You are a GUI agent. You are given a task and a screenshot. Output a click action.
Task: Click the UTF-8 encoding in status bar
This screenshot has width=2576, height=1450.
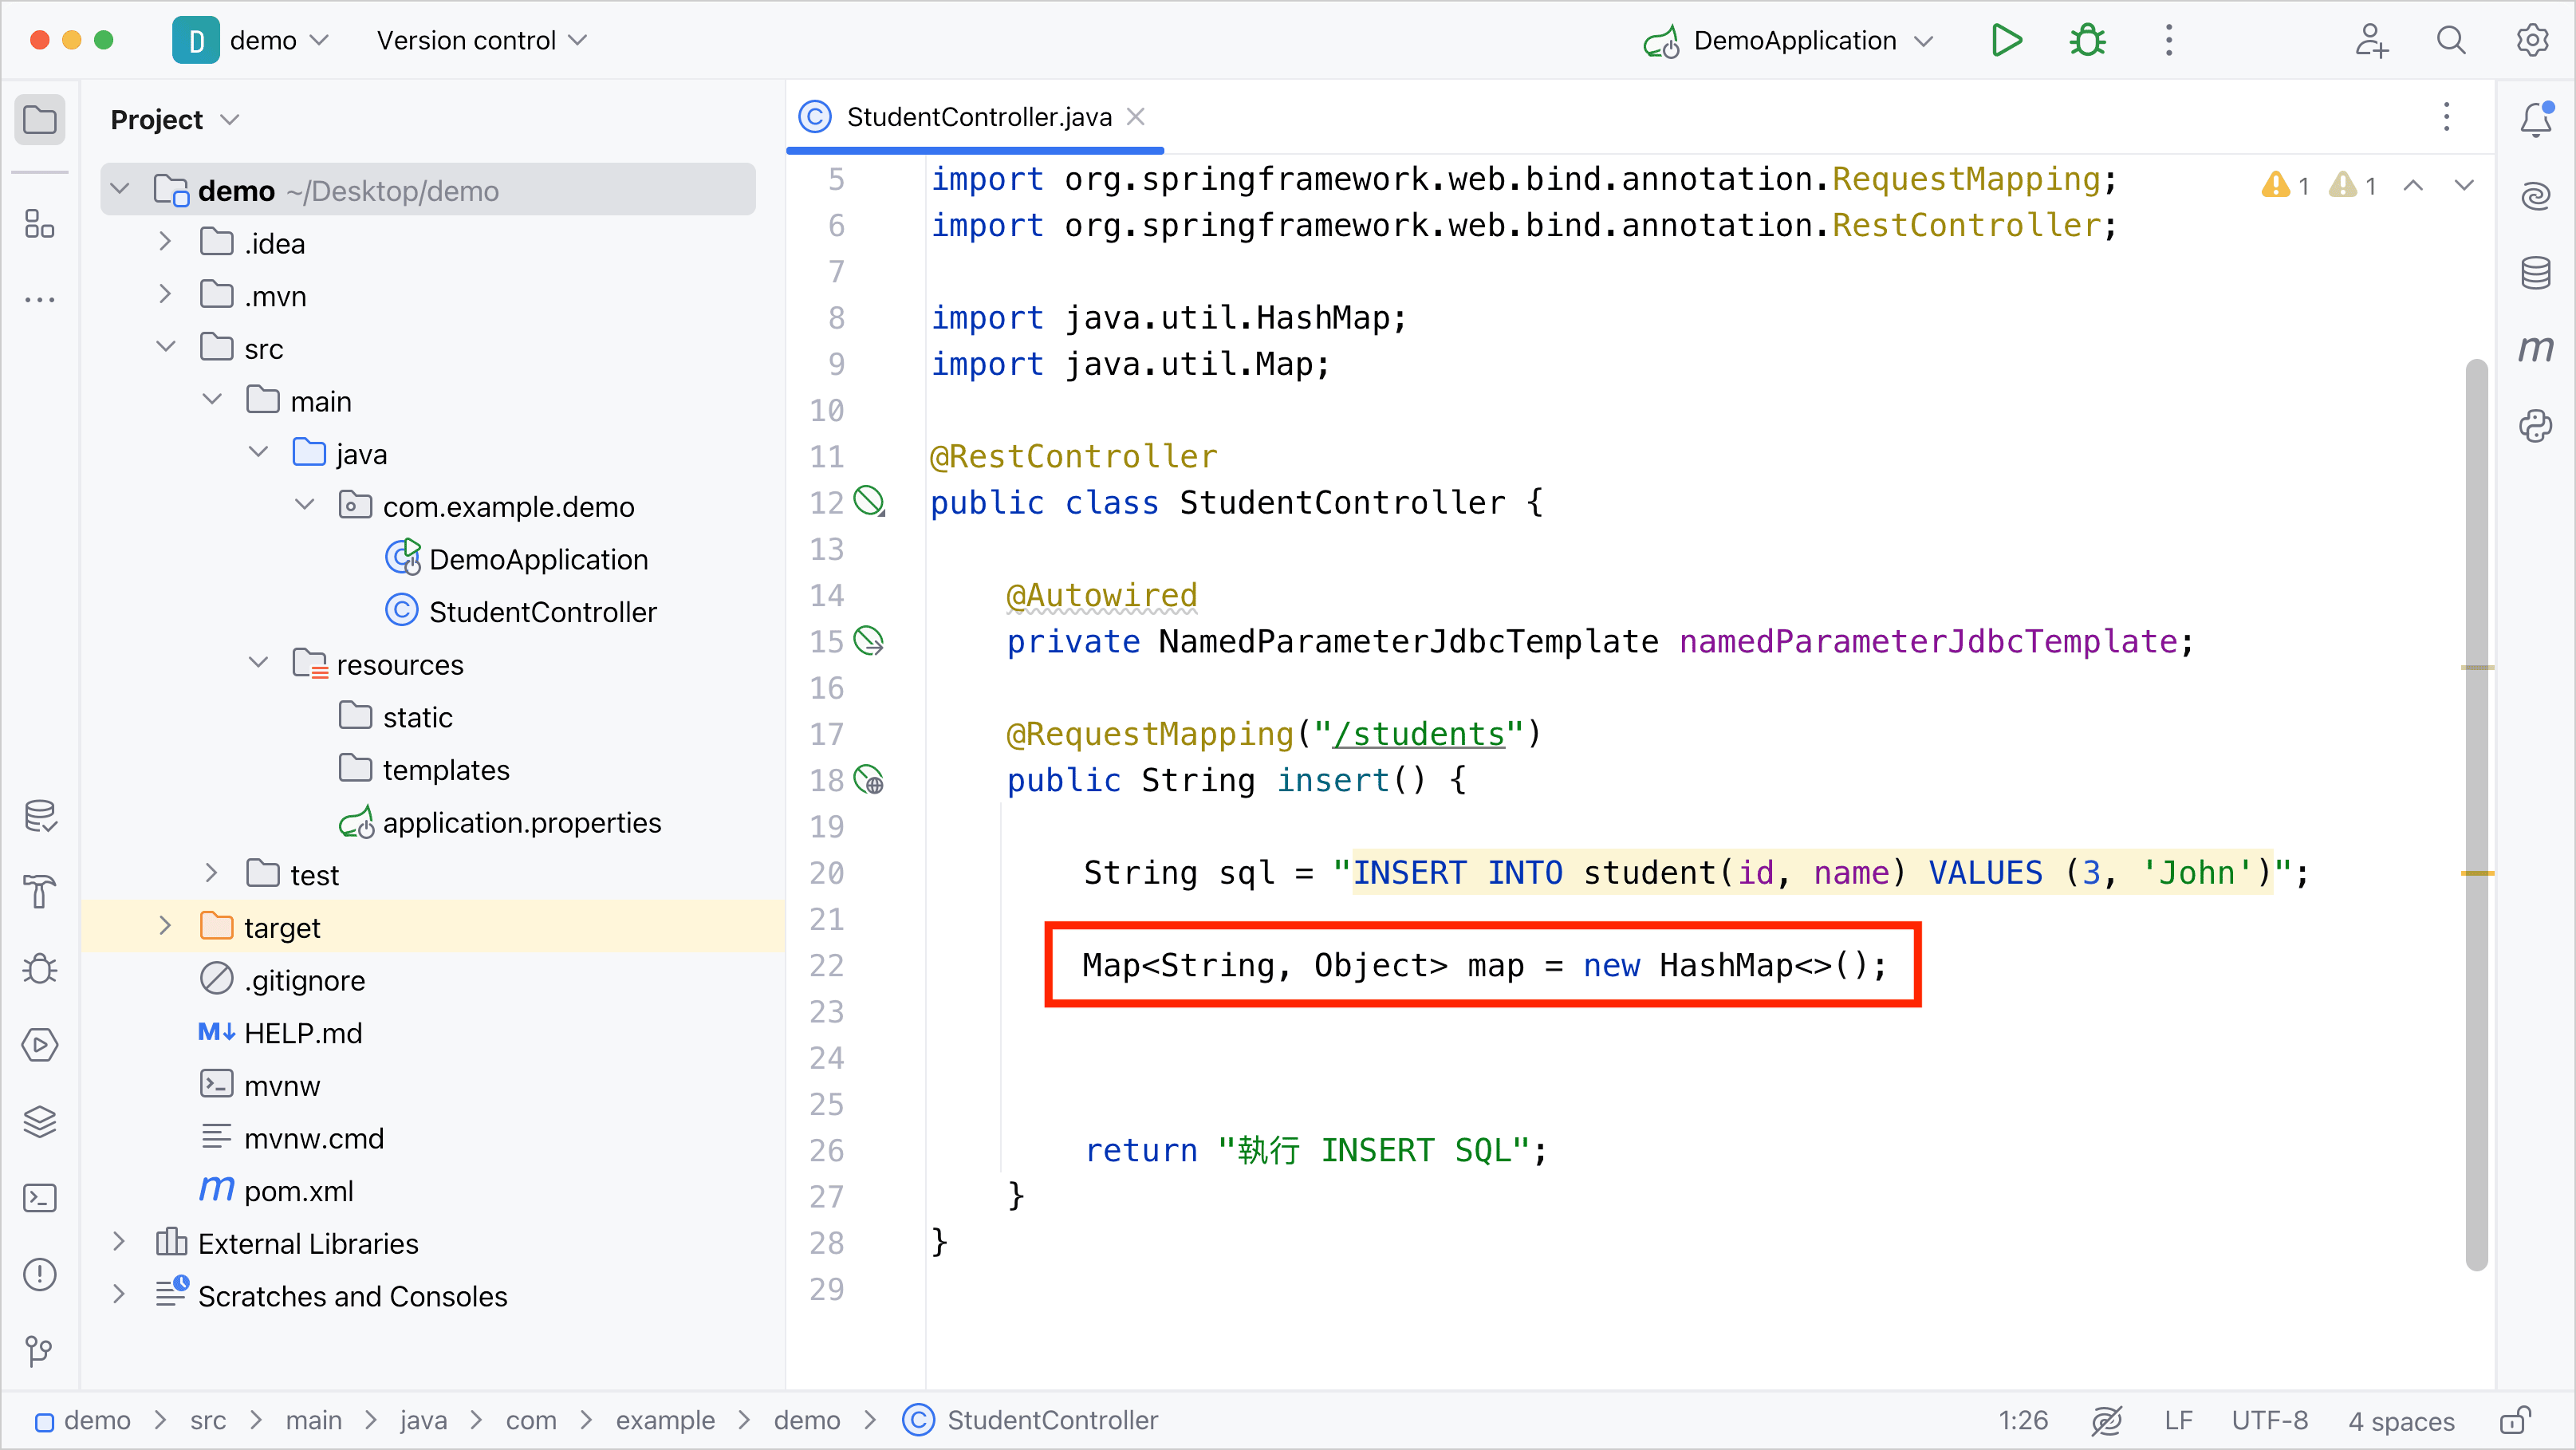tap(2269, 1420)
